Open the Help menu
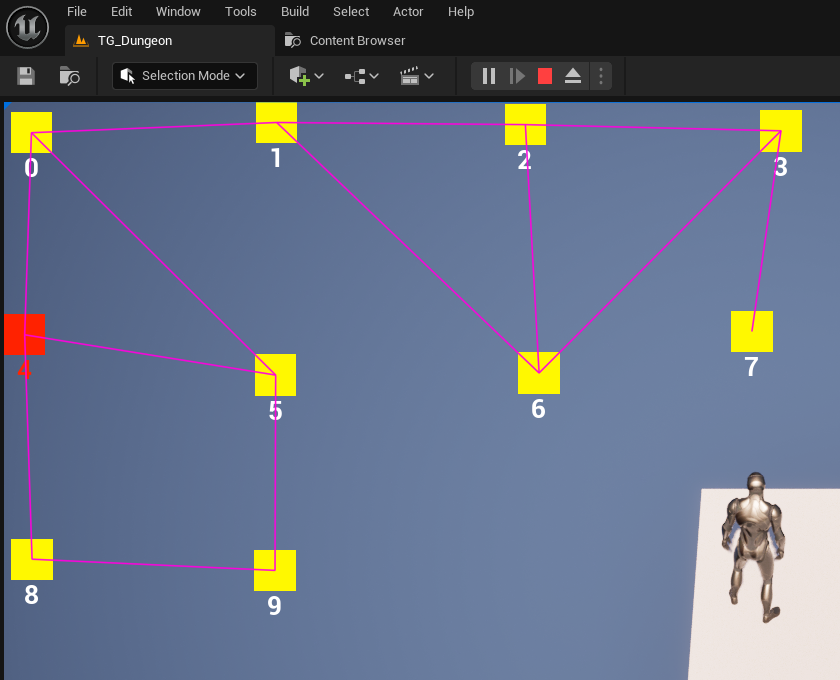 click(461, 12)
